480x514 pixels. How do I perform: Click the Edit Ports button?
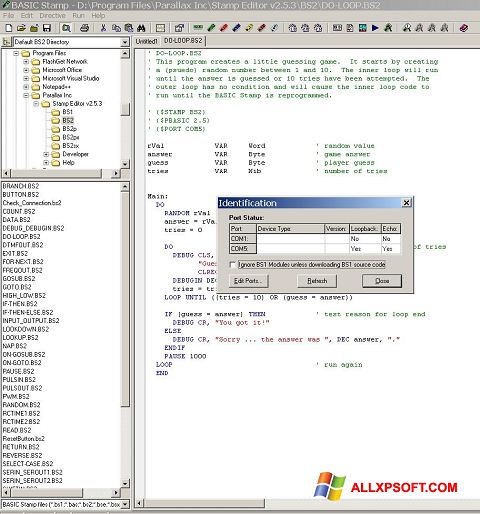[248, 281]
